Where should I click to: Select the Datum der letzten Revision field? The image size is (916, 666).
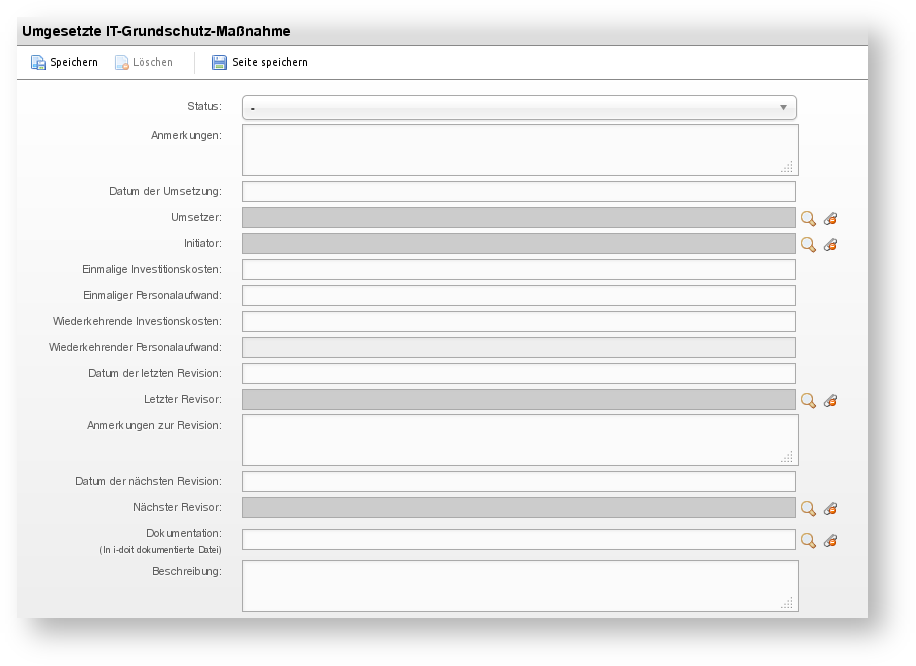[x=519, y=374]
